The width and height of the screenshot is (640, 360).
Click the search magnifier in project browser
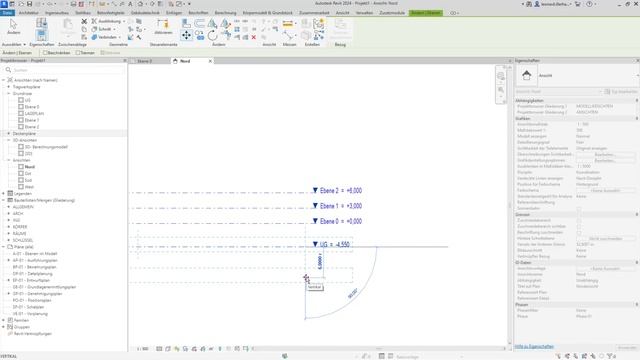pos(8,70)
